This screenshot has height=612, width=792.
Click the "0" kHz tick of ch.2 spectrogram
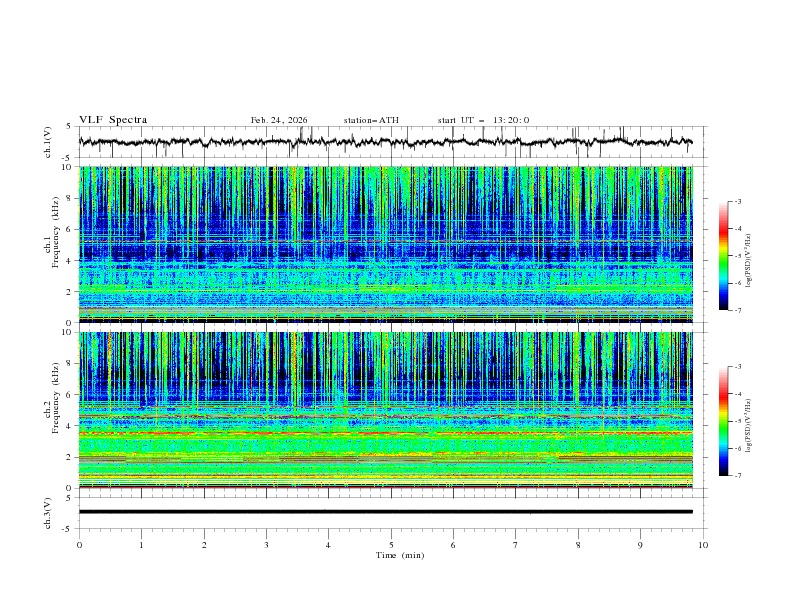(x=71, y=488)
